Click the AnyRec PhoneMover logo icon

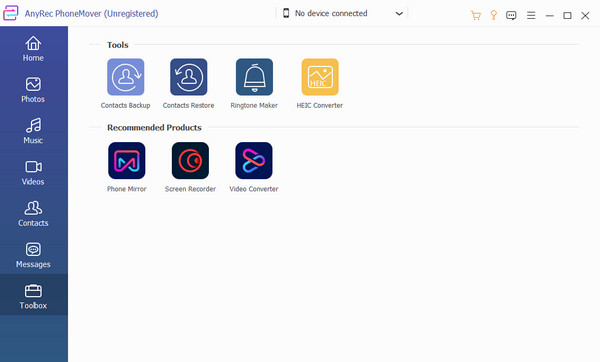click(x=11, y=13)
